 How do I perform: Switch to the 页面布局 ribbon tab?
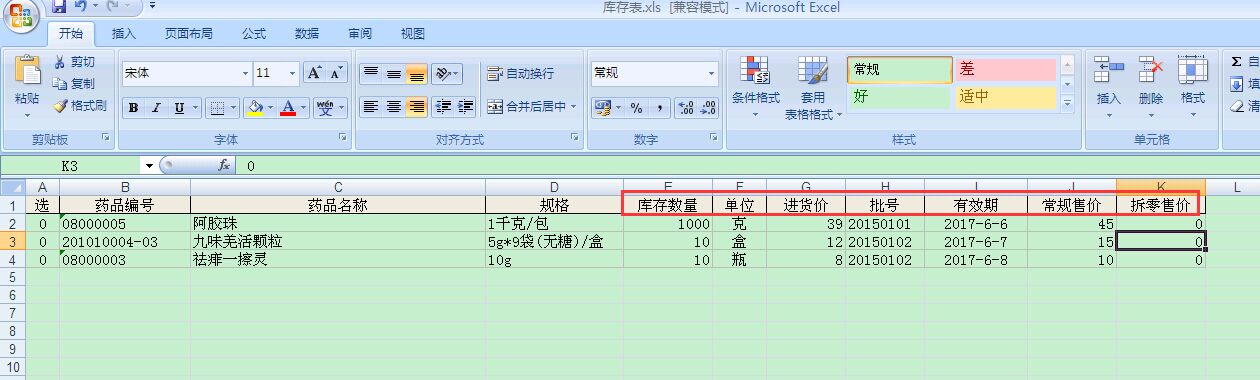(x=189, y=33)
